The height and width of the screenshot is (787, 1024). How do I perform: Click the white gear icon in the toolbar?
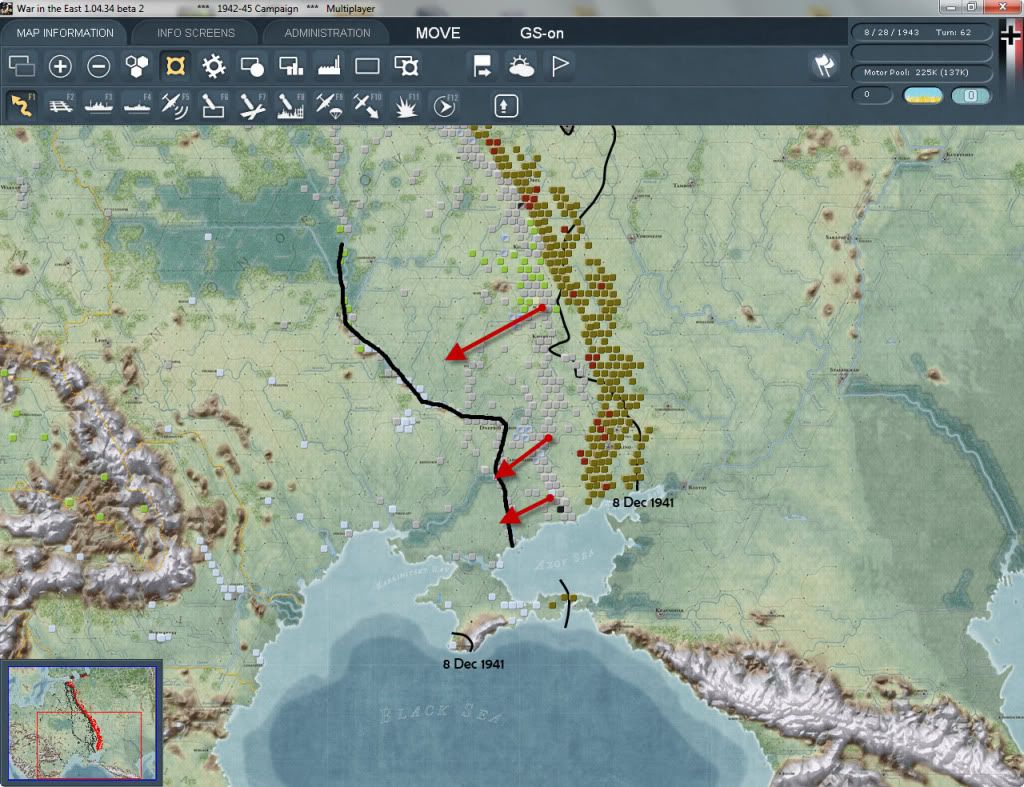(214, 66)
